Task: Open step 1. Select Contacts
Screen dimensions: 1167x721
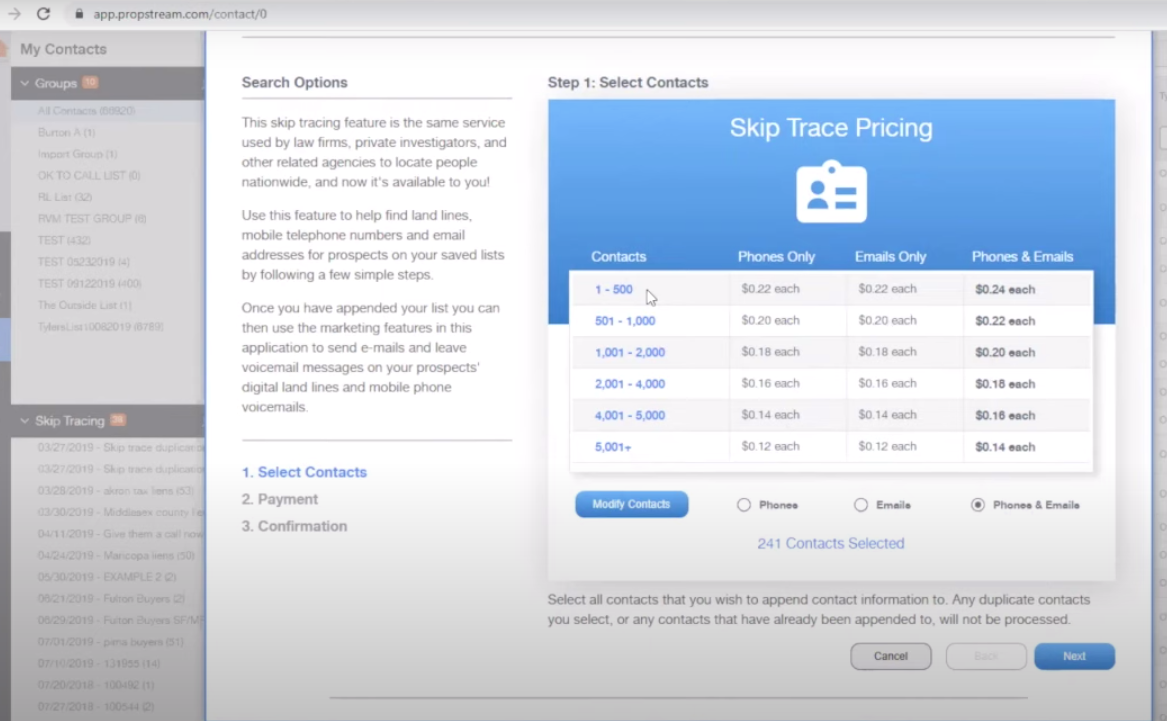Action: pos(304,472)
